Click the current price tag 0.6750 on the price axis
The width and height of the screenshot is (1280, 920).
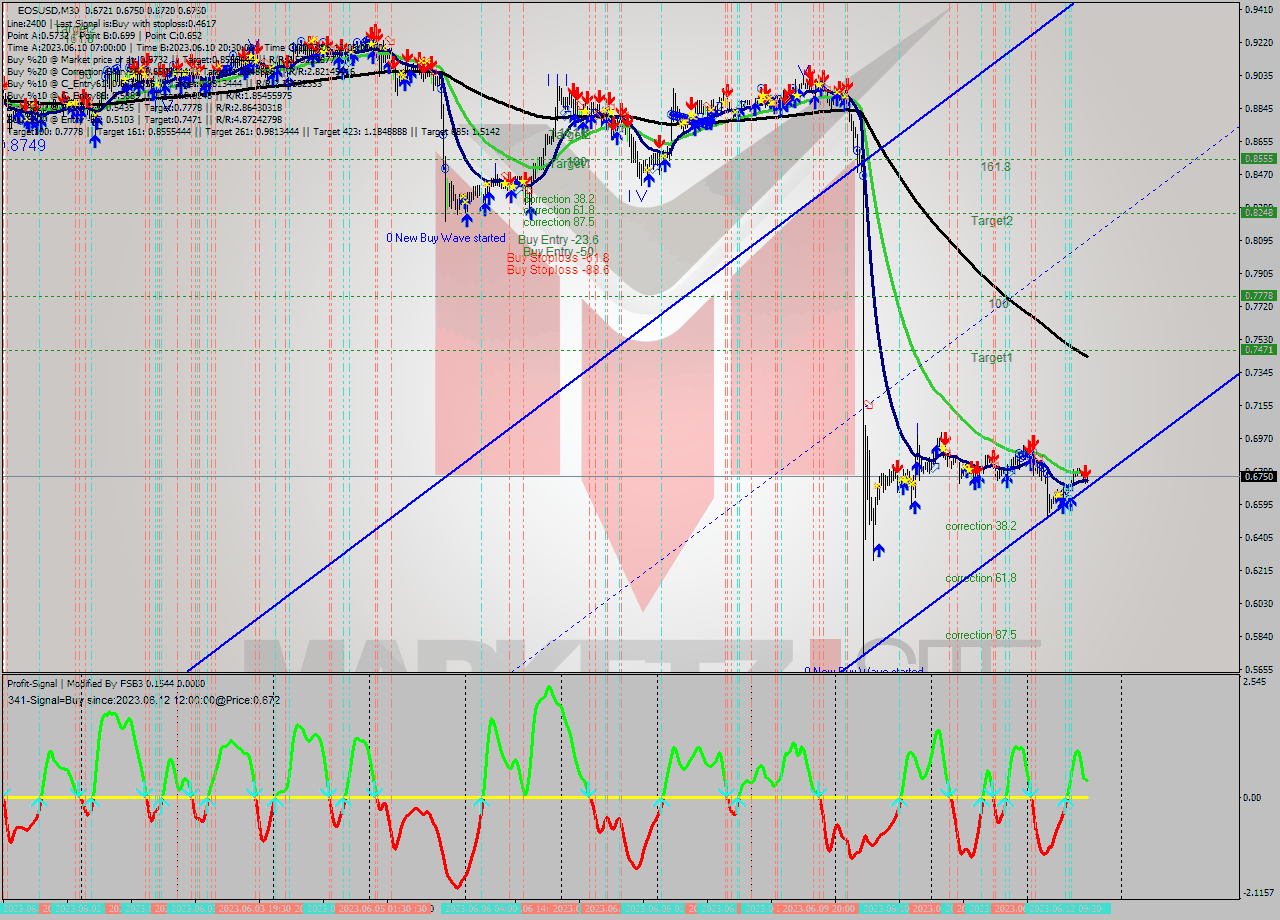[1257, 476]
